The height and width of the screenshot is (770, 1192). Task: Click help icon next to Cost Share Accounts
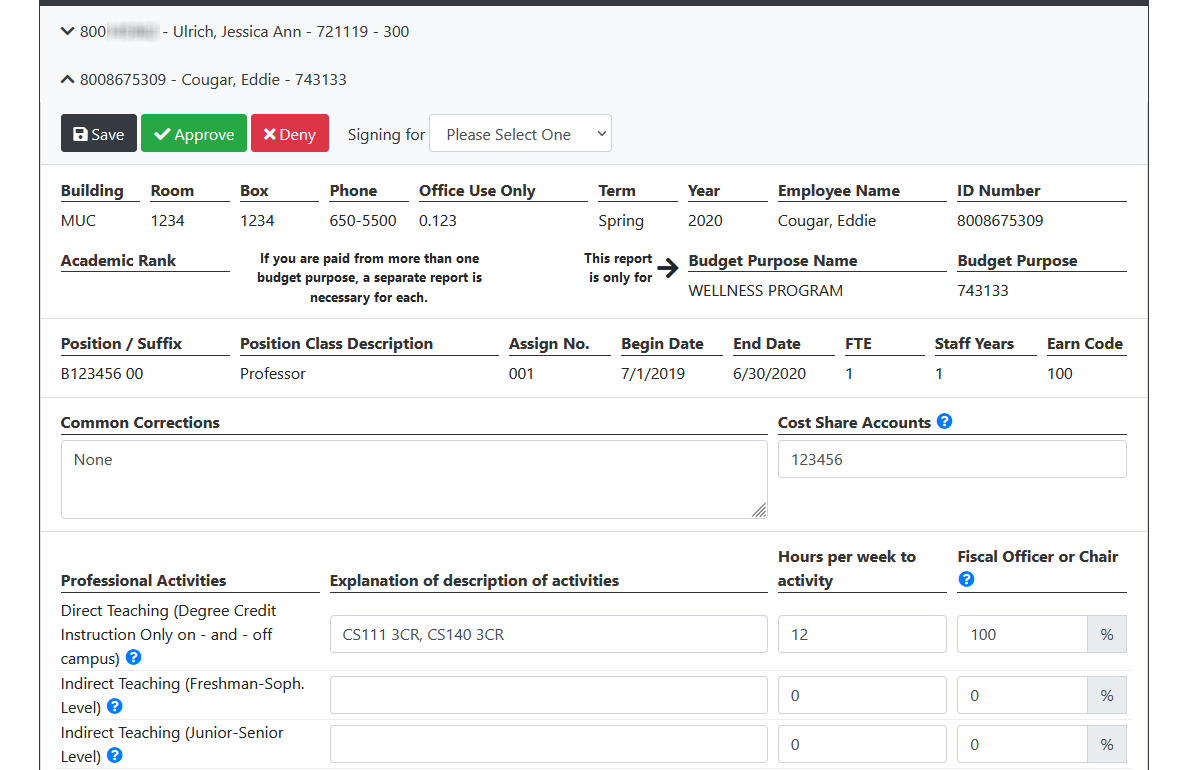pos(944,422)
